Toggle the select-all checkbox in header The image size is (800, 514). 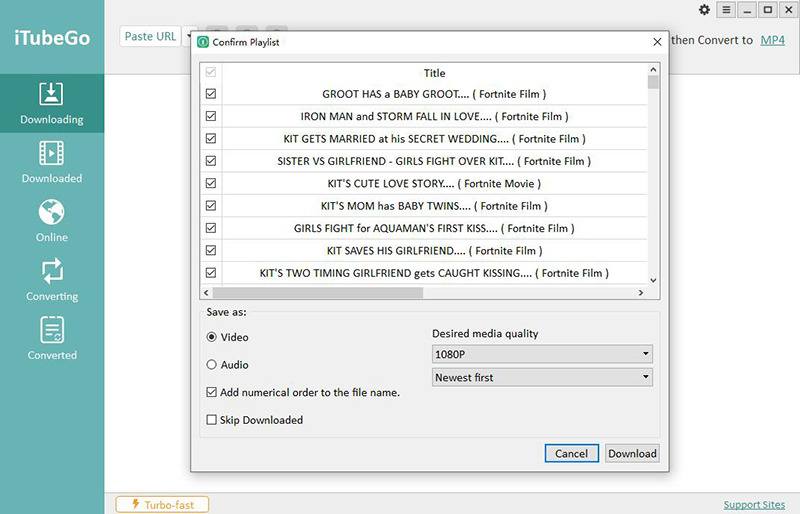(211, 72)
